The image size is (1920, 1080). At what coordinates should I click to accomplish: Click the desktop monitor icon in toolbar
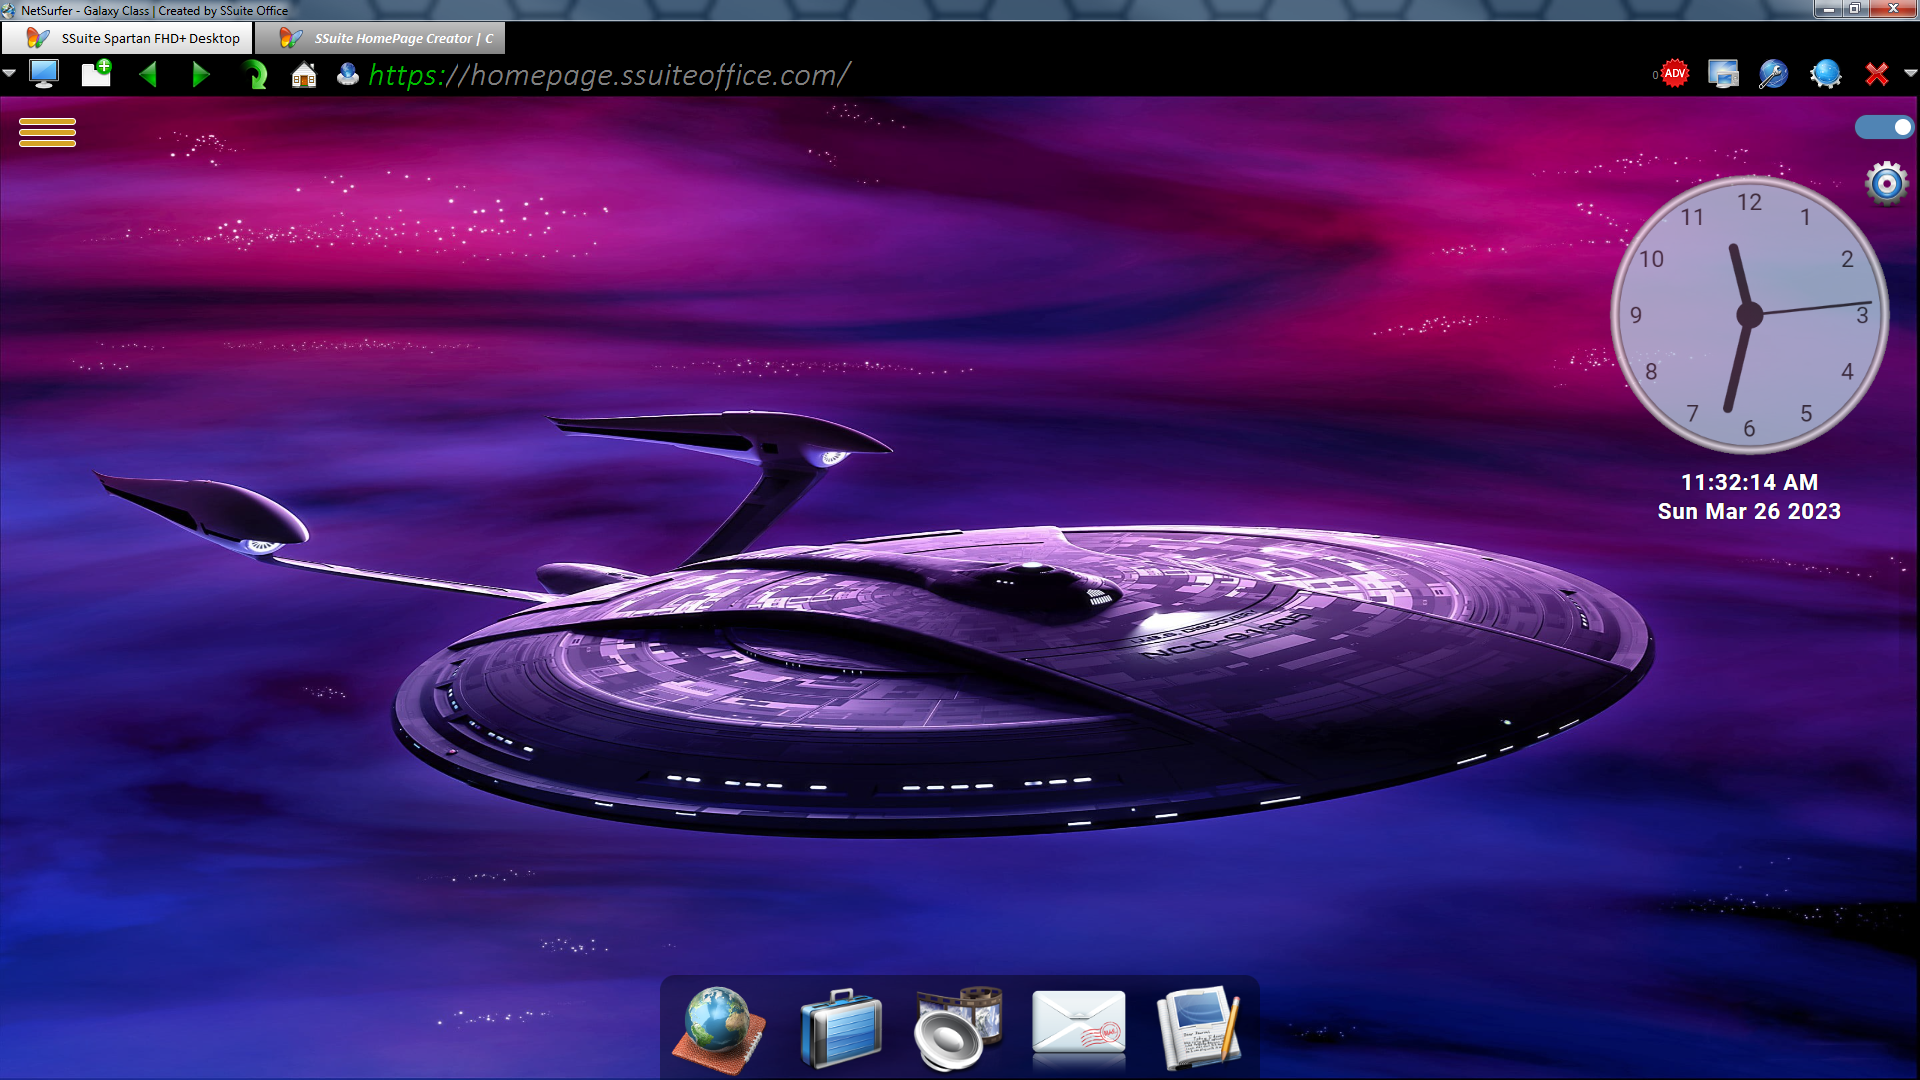(x=44, y=74)
